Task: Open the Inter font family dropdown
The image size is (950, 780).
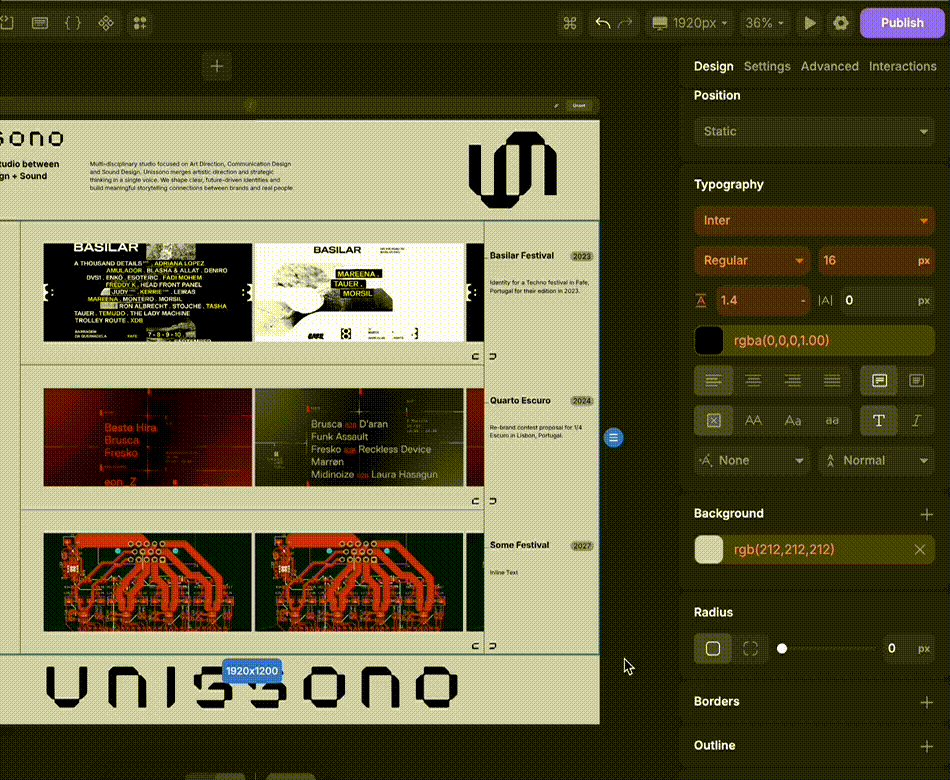Action: pos(814,220)
